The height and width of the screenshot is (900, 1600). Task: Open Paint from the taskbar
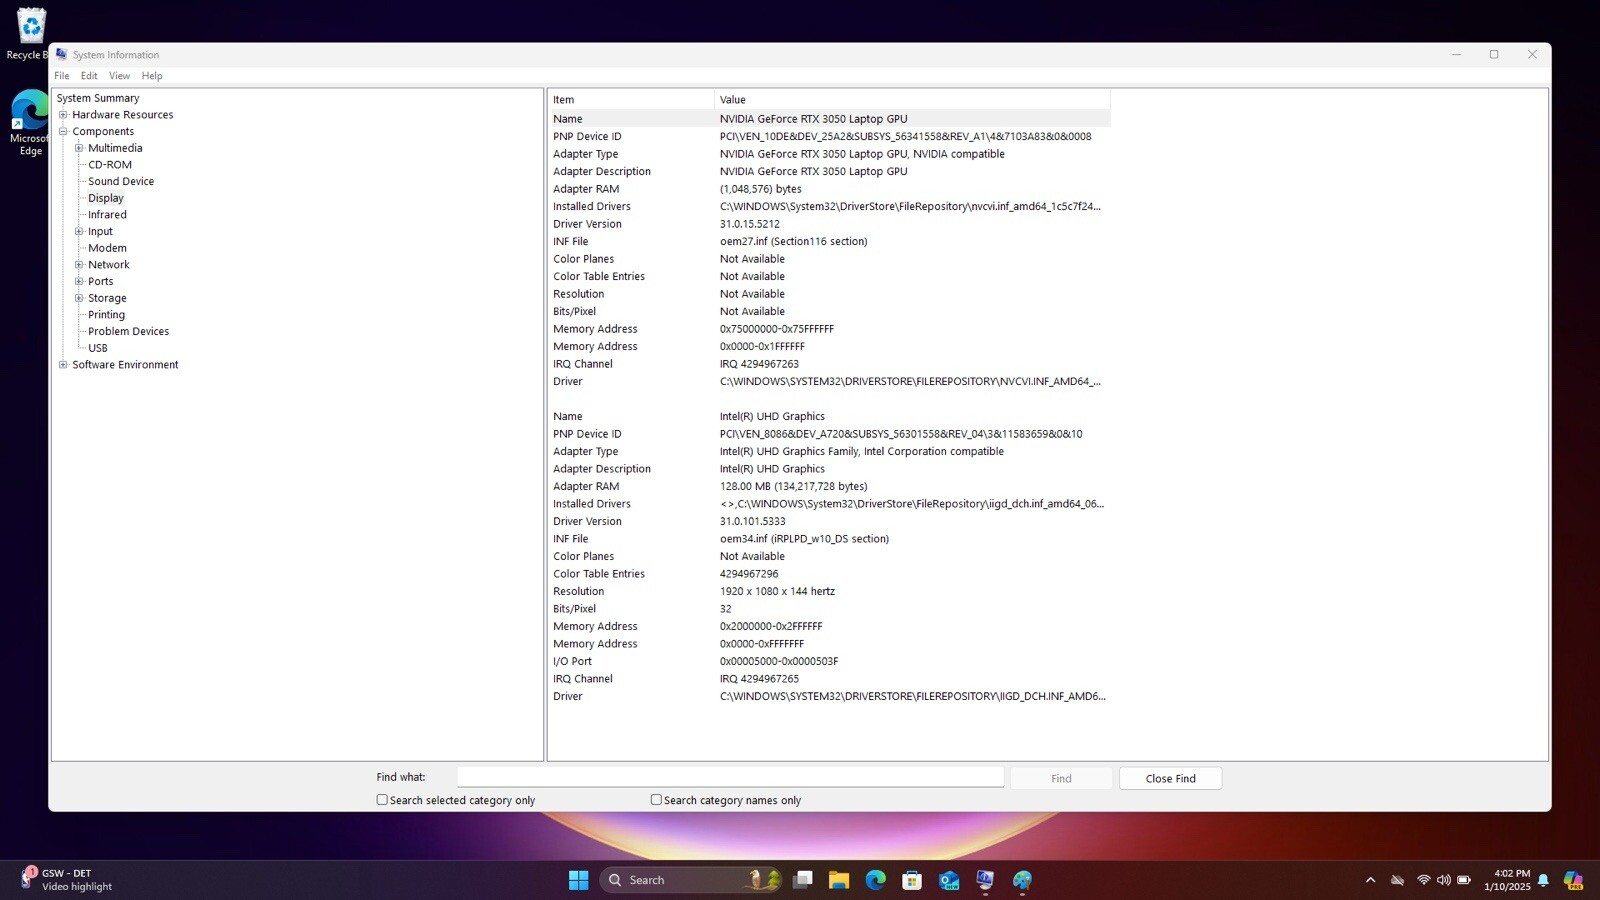tap(1022, 880)
